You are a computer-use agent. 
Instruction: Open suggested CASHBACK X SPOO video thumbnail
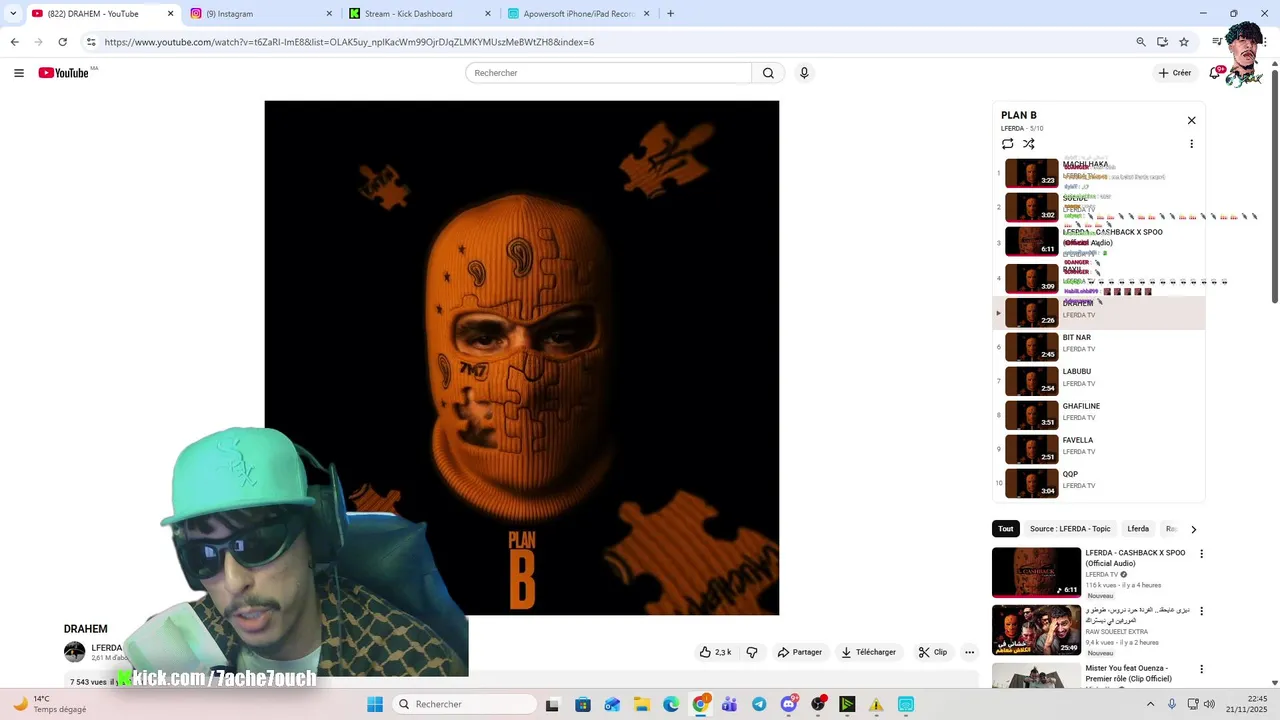coord(1036,572)
